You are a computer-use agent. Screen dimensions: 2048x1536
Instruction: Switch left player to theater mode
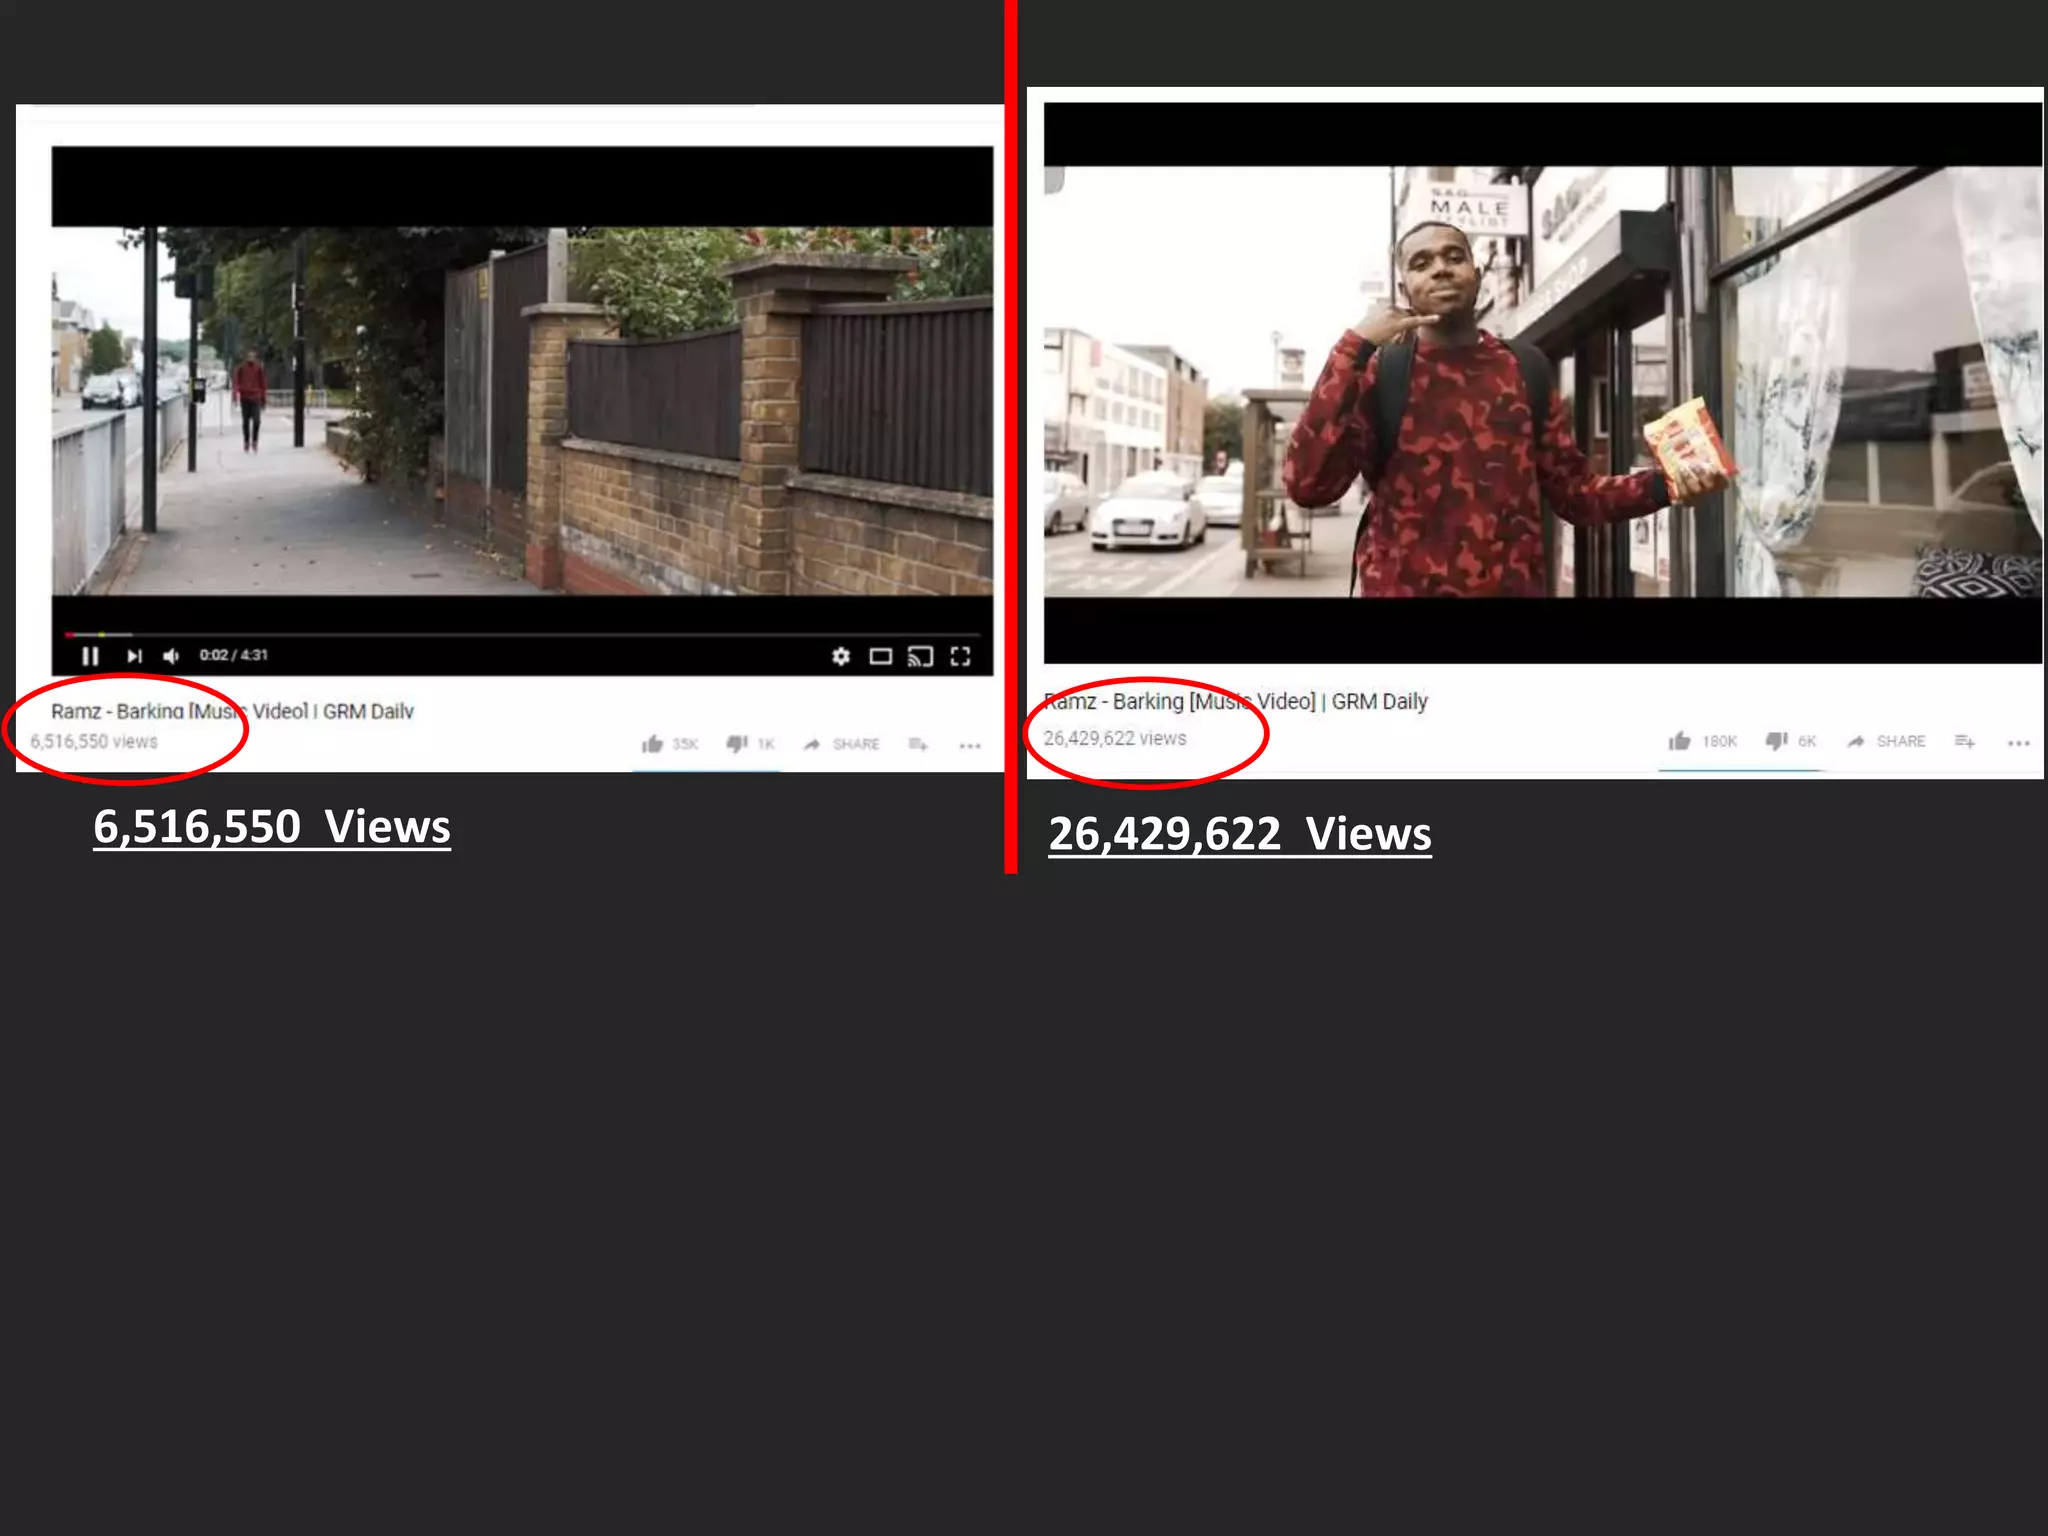point(881,656)
